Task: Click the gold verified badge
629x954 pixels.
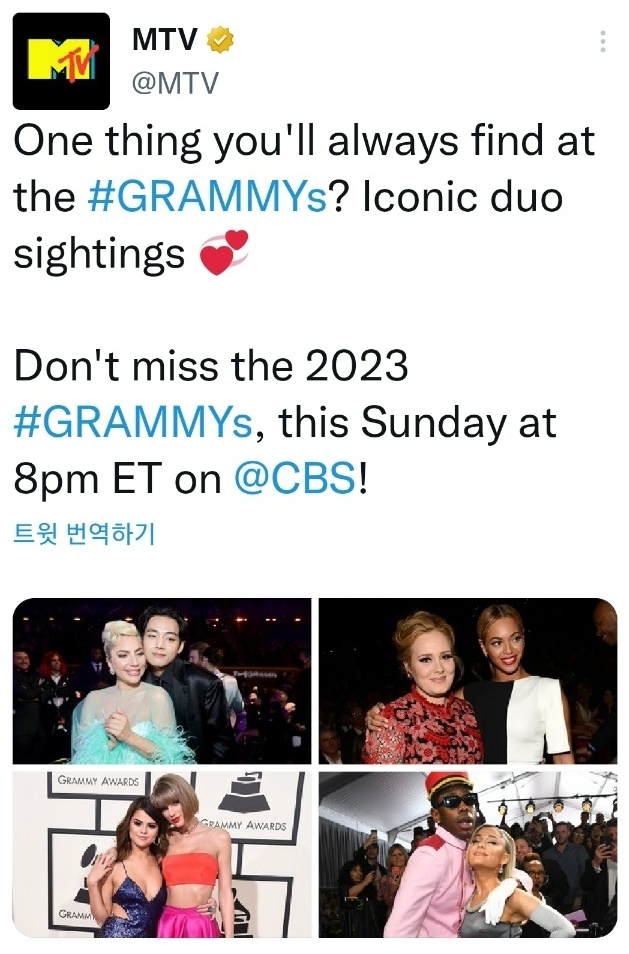Action: tap(220, 40)
